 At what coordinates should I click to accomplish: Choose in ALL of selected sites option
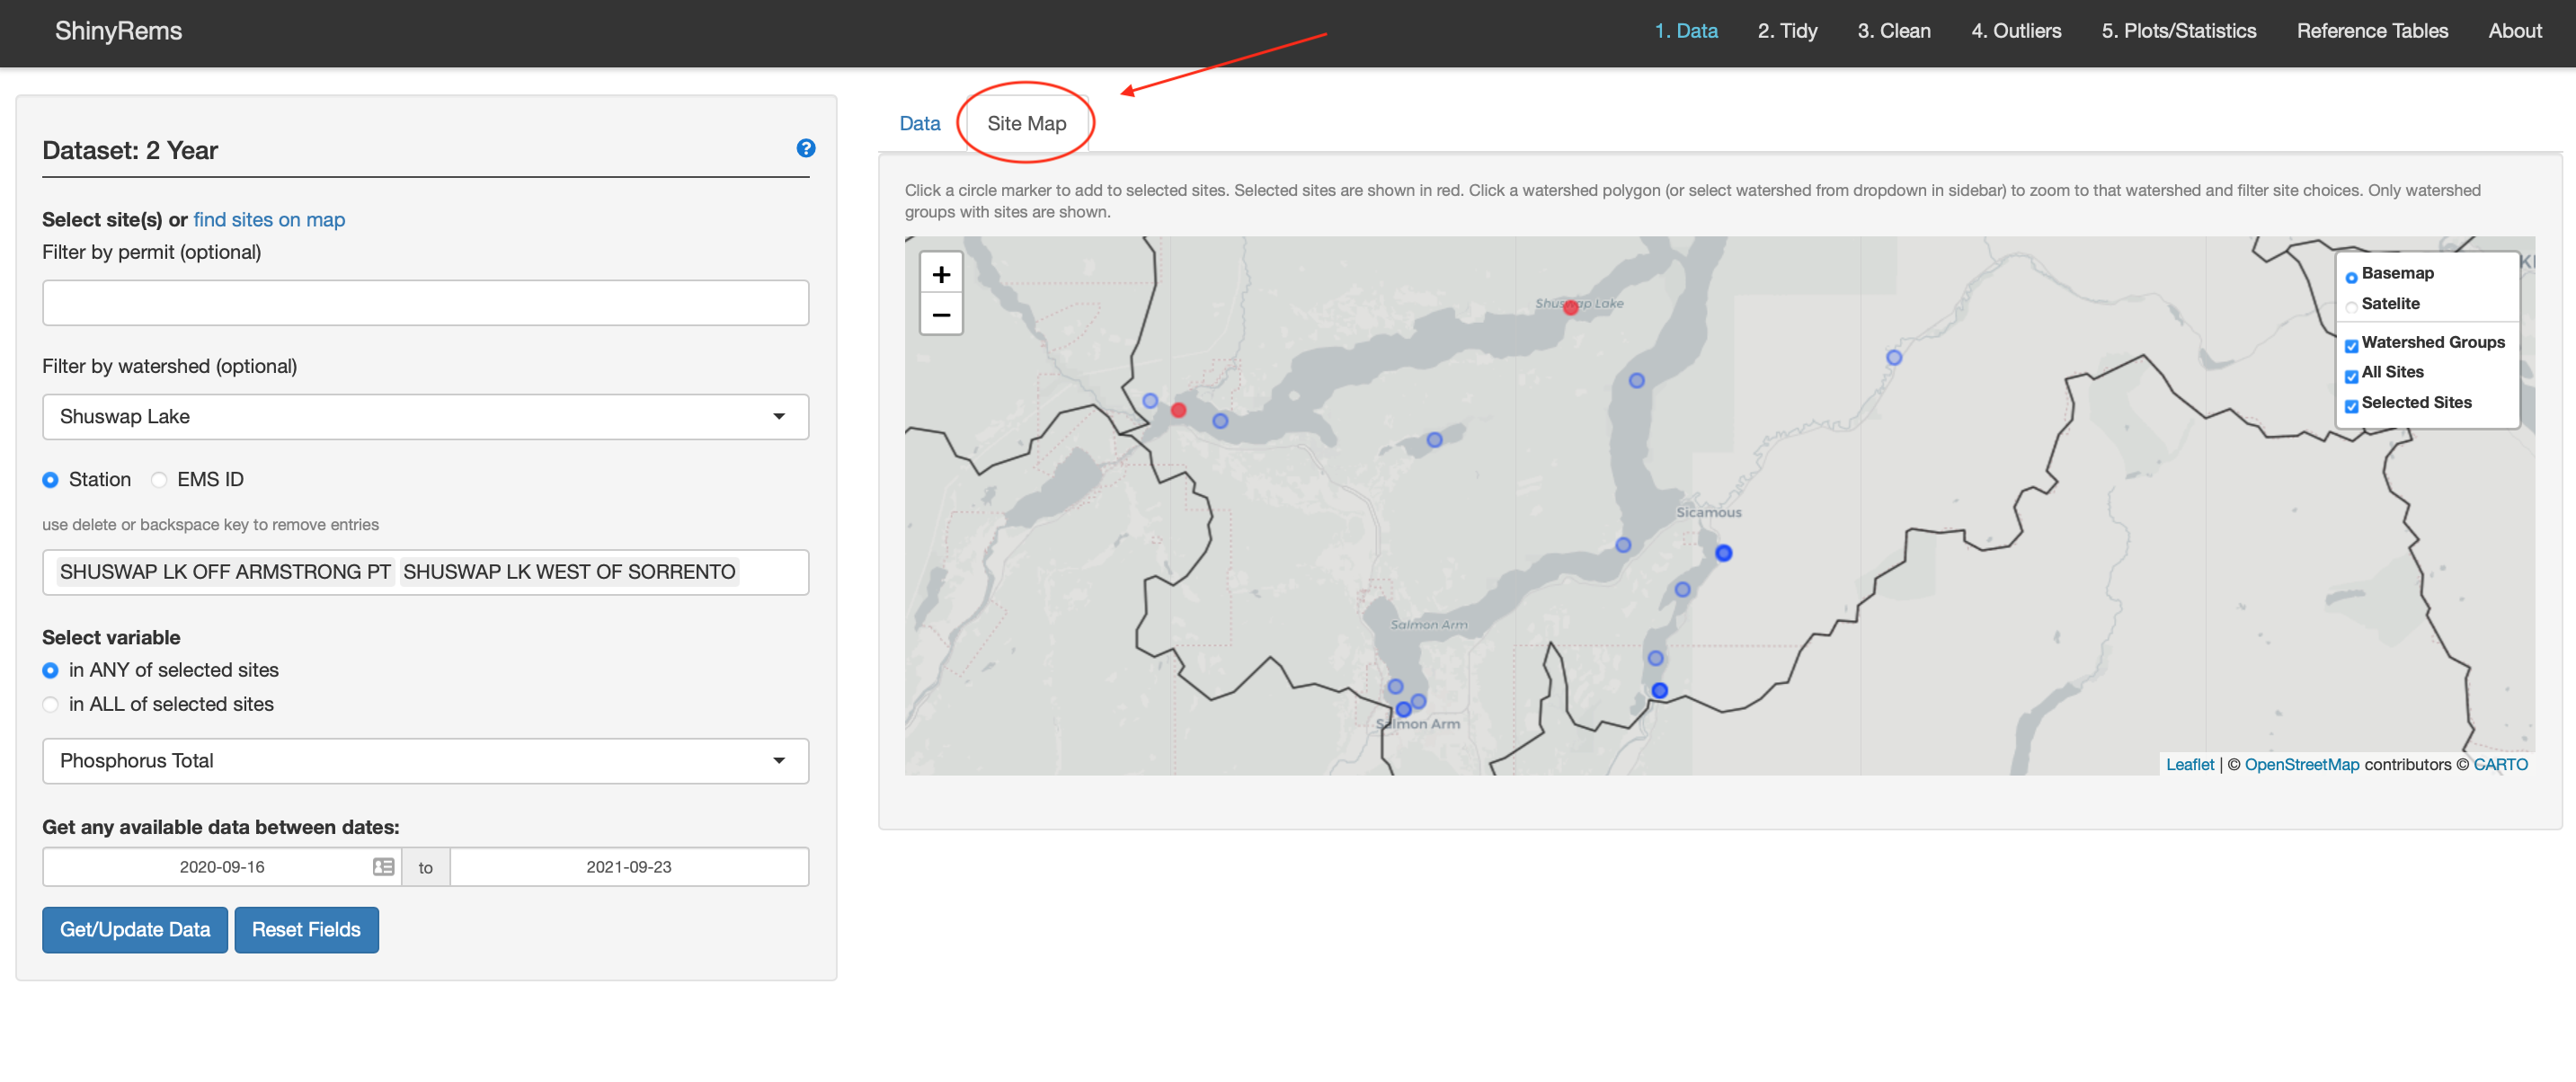[x=51, y=704]
